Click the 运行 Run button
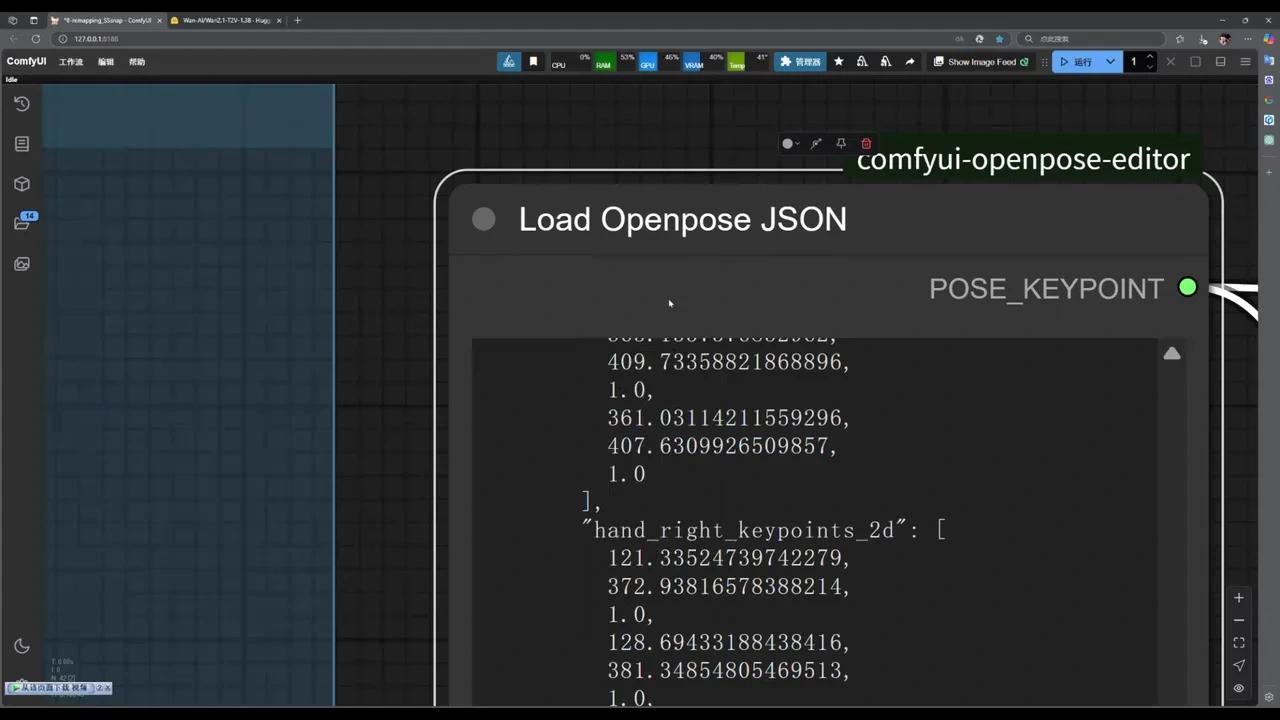Viewport: 1280px width, 720px height. click(x=1081, y=62)
